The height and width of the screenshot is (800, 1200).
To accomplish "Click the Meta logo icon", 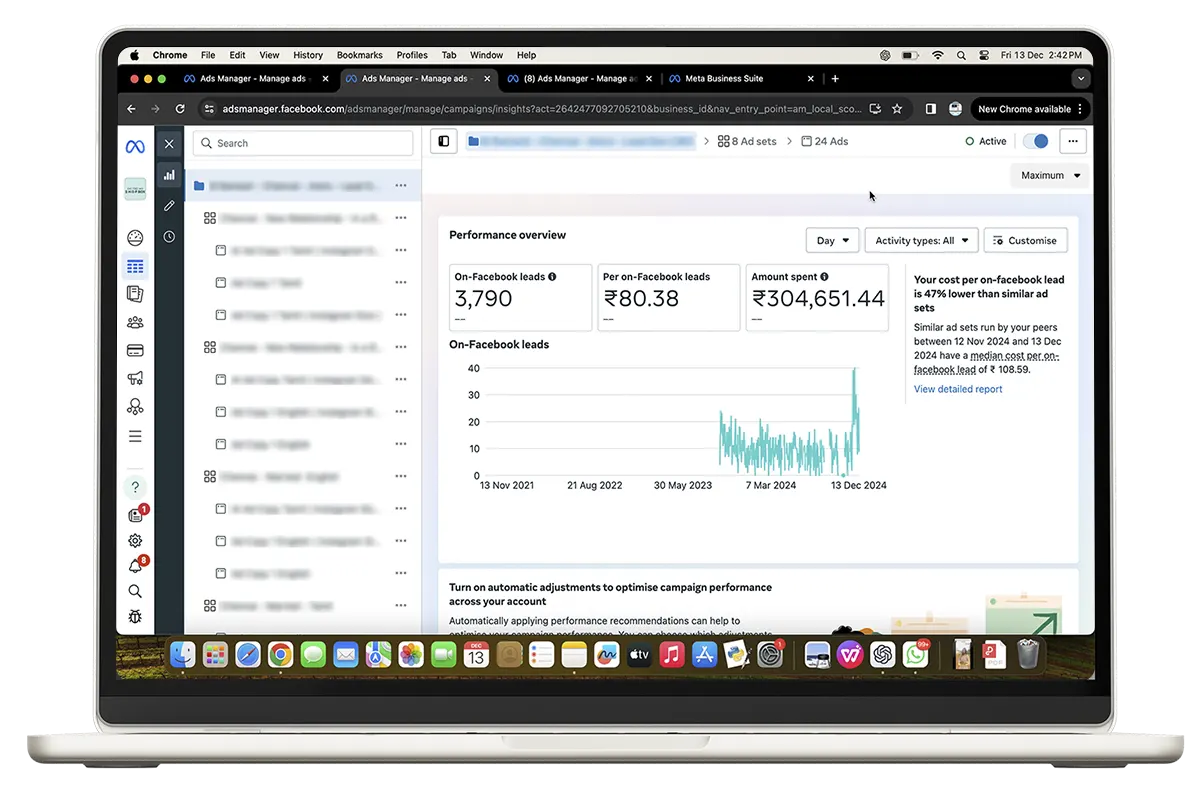I will click(135, 146).
